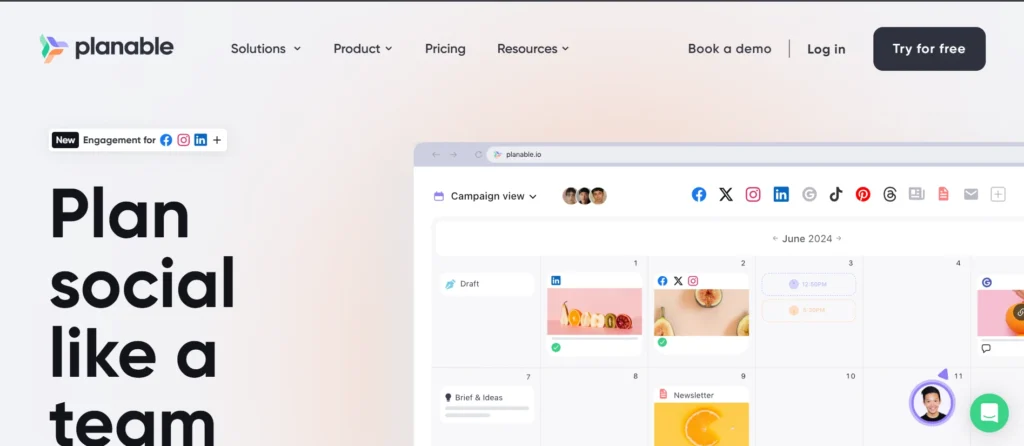Click the comment icon on Google post

[x=986, y=348]
